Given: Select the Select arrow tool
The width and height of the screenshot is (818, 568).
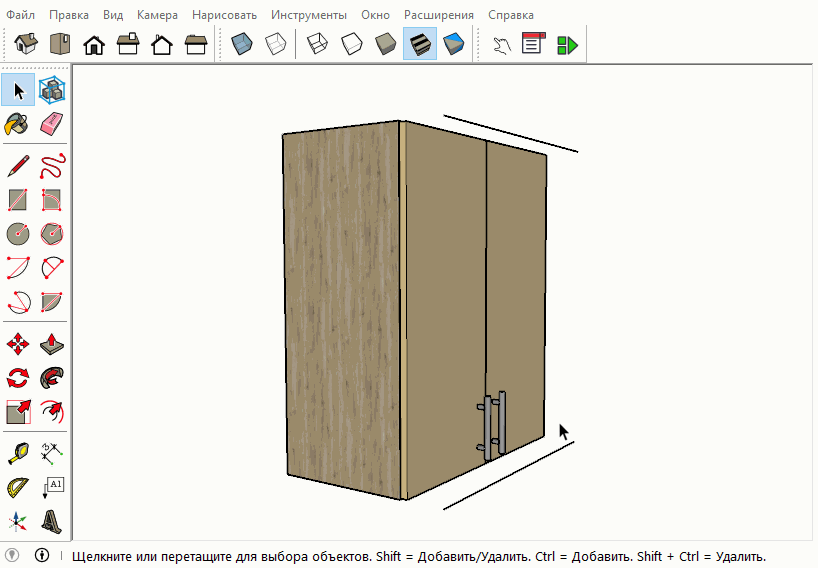Looking at the screenshot, I should coord(18,90).
